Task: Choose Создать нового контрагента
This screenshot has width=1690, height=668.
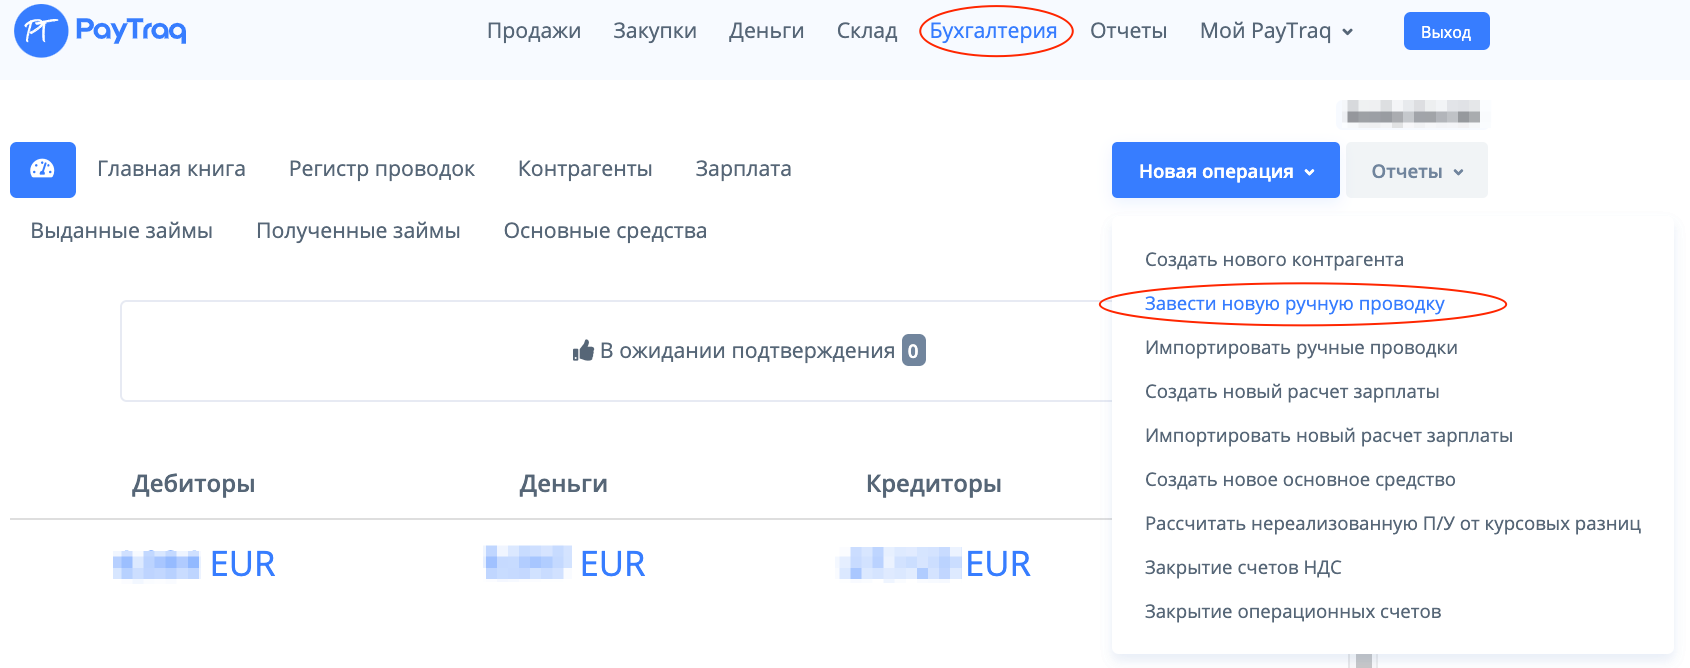Action: pyautogui.click(x=1274, y=260)
